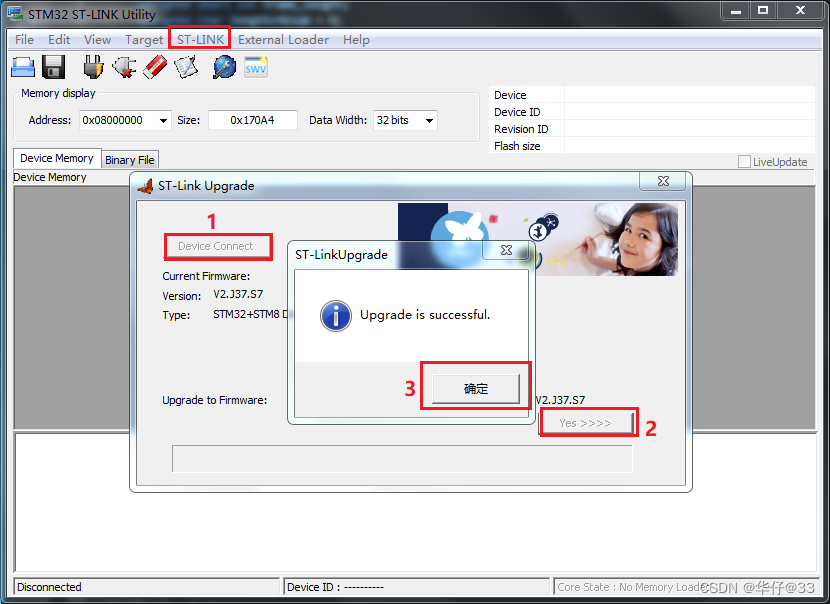
Task: Maximize the STM32 ST-LINK Utility window
Action: (x=763, y=10)
